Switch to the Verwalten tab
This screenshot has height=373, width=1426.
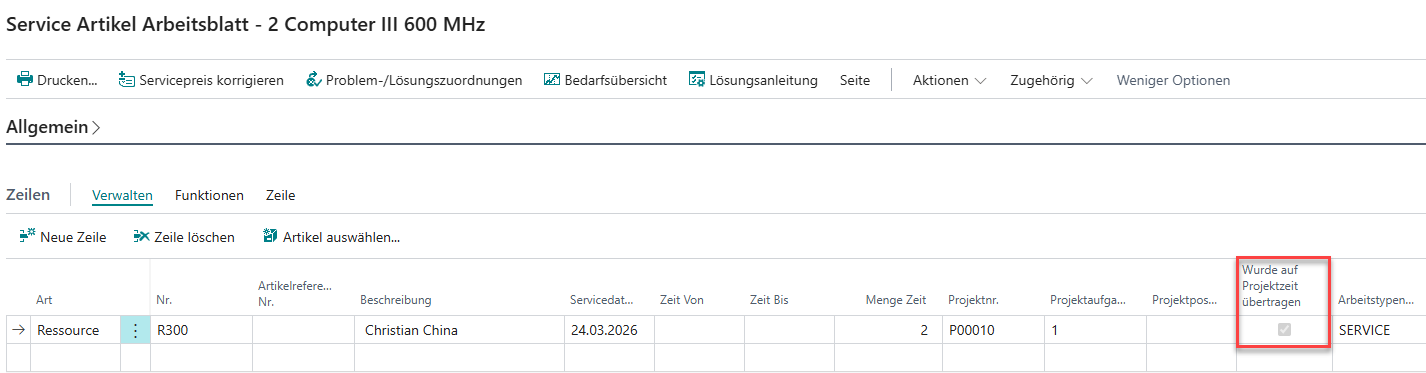(x=122, y=195)
